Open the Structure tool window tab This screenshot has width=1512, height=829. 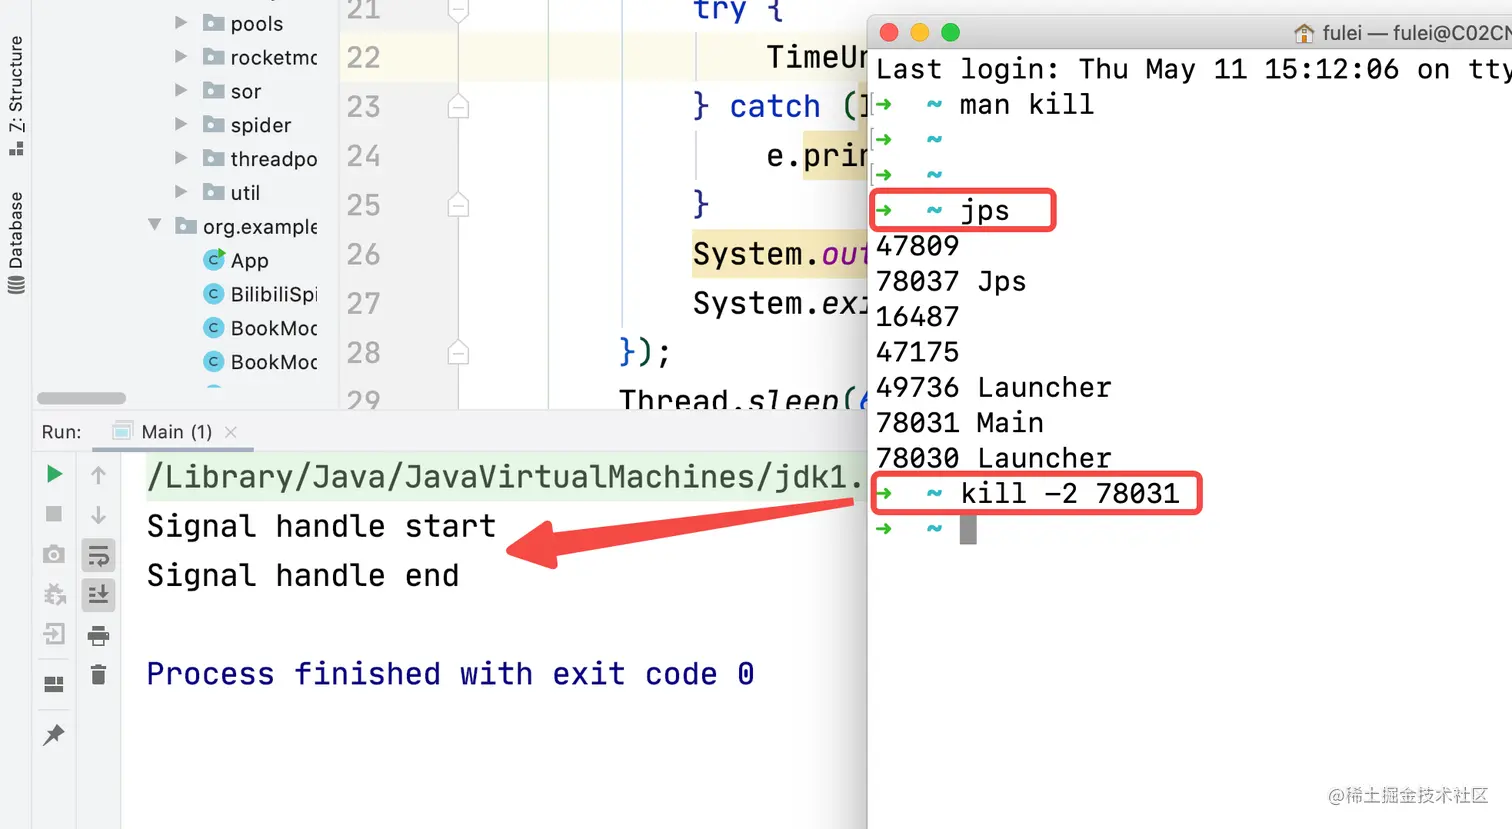click(15, 95)
